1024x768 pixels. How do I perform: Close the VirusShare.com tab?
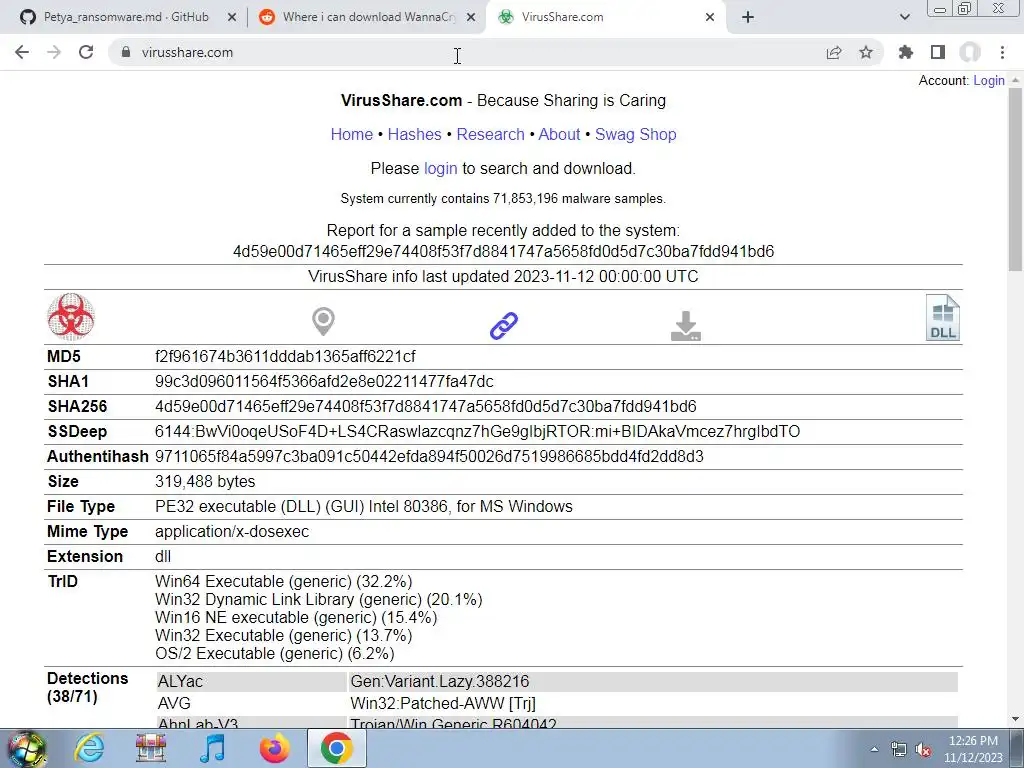pyautogui.click(x=710, y=18)
